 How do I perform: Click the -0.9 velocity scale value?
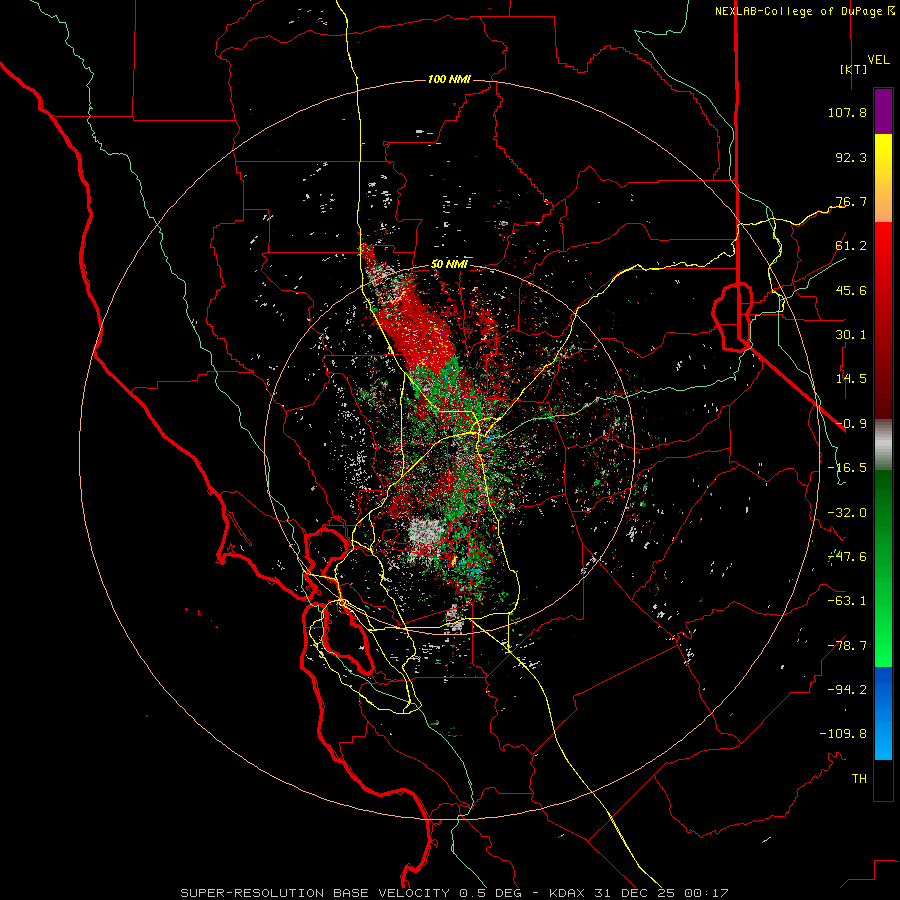pyautogui.click(x=851, y=424)
